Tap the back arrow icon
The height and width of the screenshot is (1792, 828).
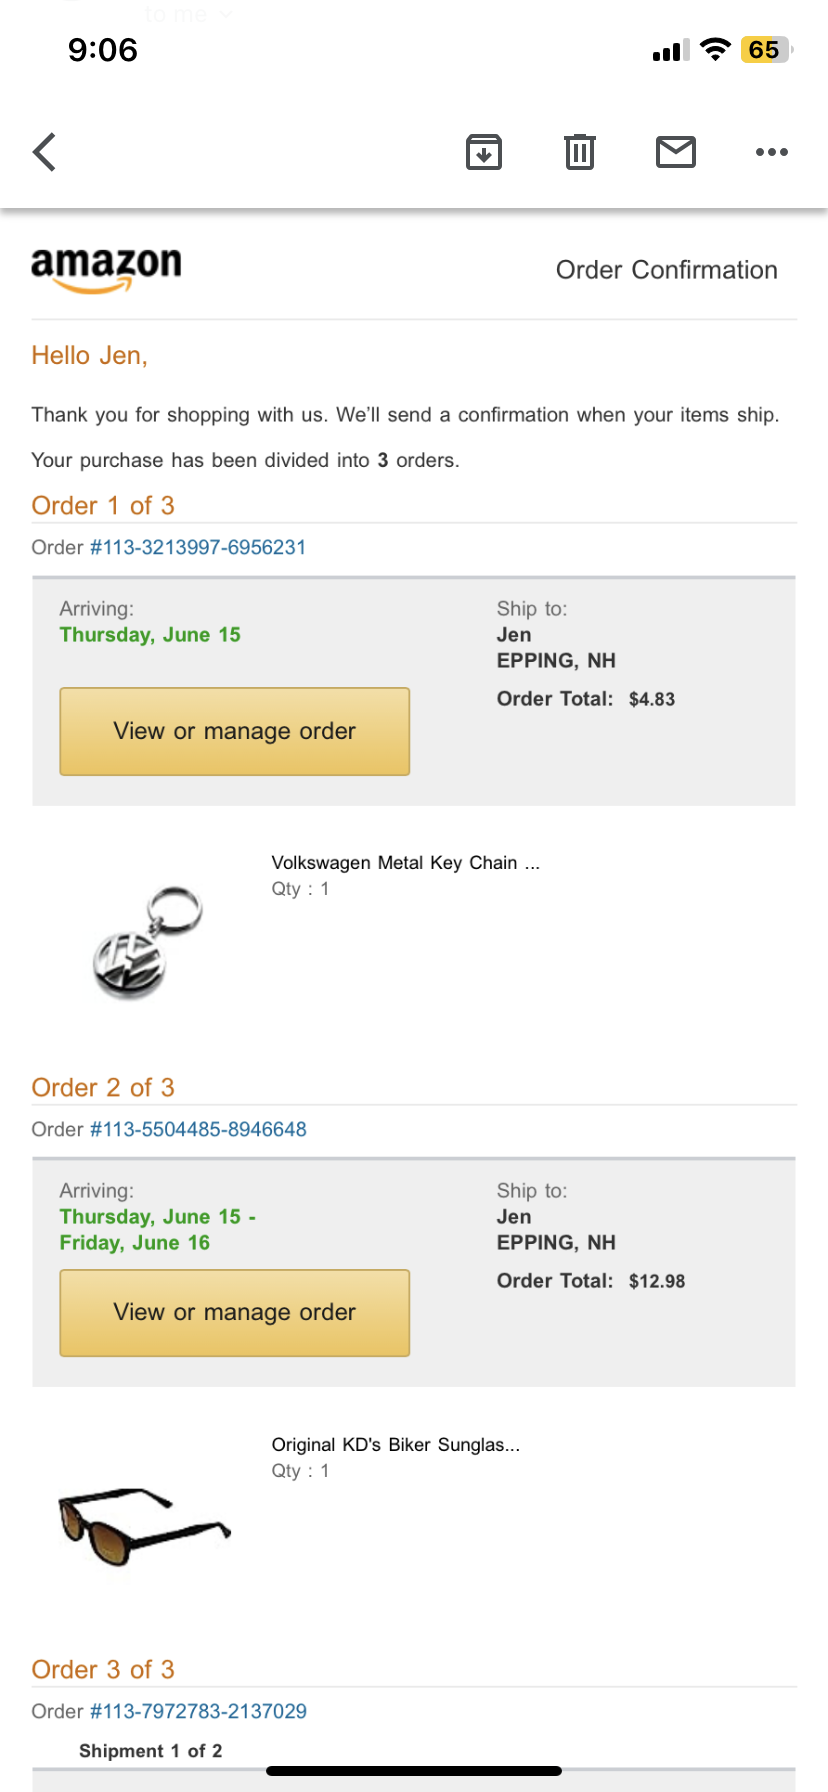45,152
